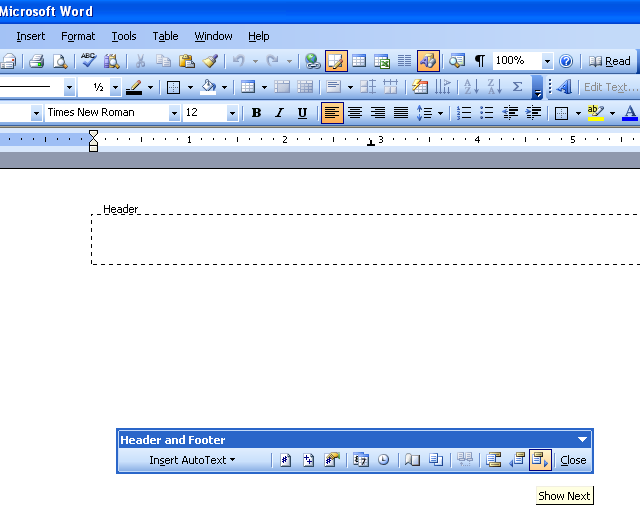640x529 pixels.
Task: Select the Format Painter brush
Action: pos(210,61)
